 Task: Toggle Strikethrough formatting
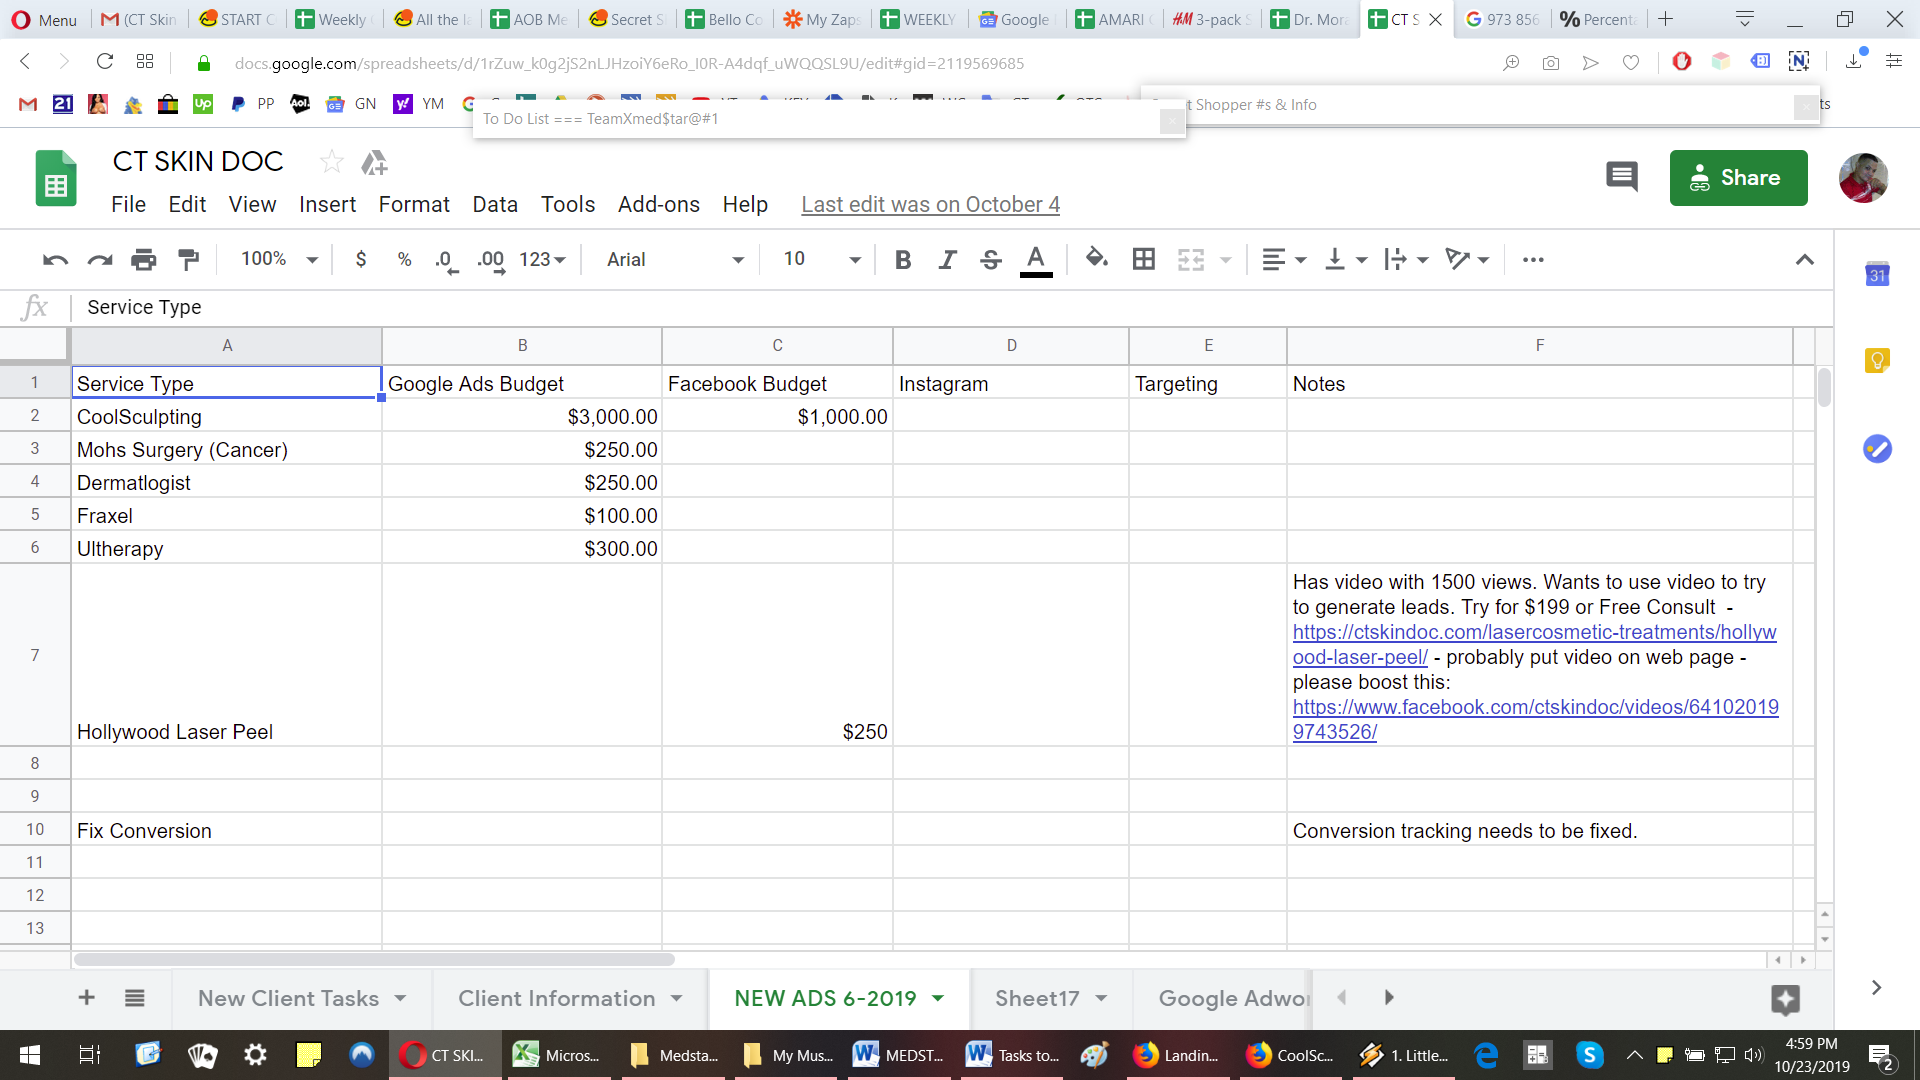point(991,260)
